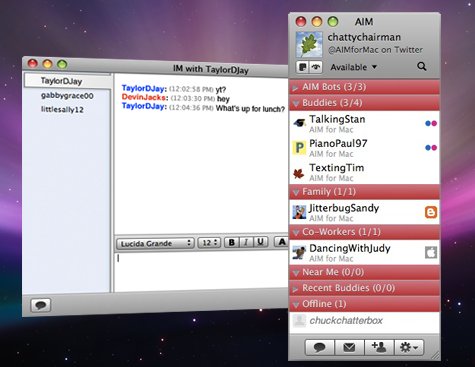Image resolution: width=475 pixels, height=367 pixels.
Task: Switch to gabbygrace00 conversation tab
Action: pyautogui.click(x=67, y=96)
